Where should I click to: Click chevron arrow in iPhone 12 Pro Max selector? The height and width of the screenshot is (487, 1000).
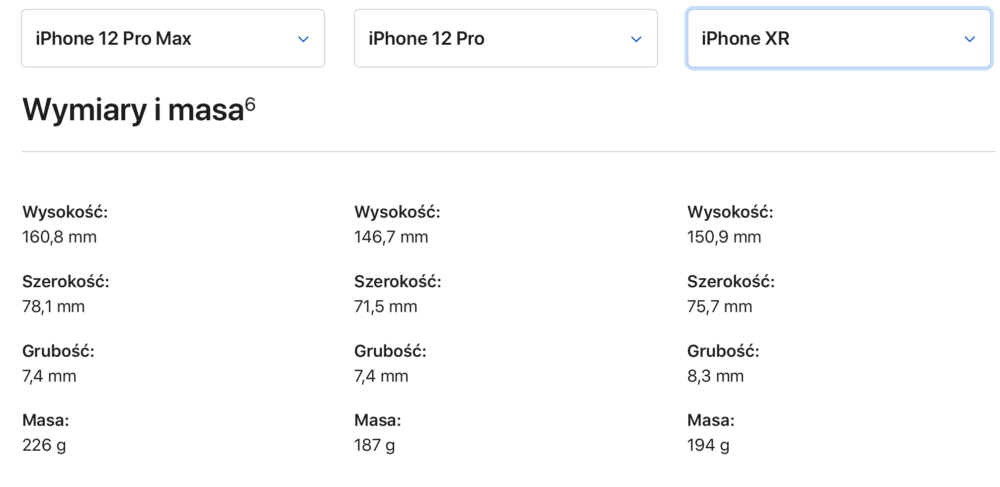303,39
